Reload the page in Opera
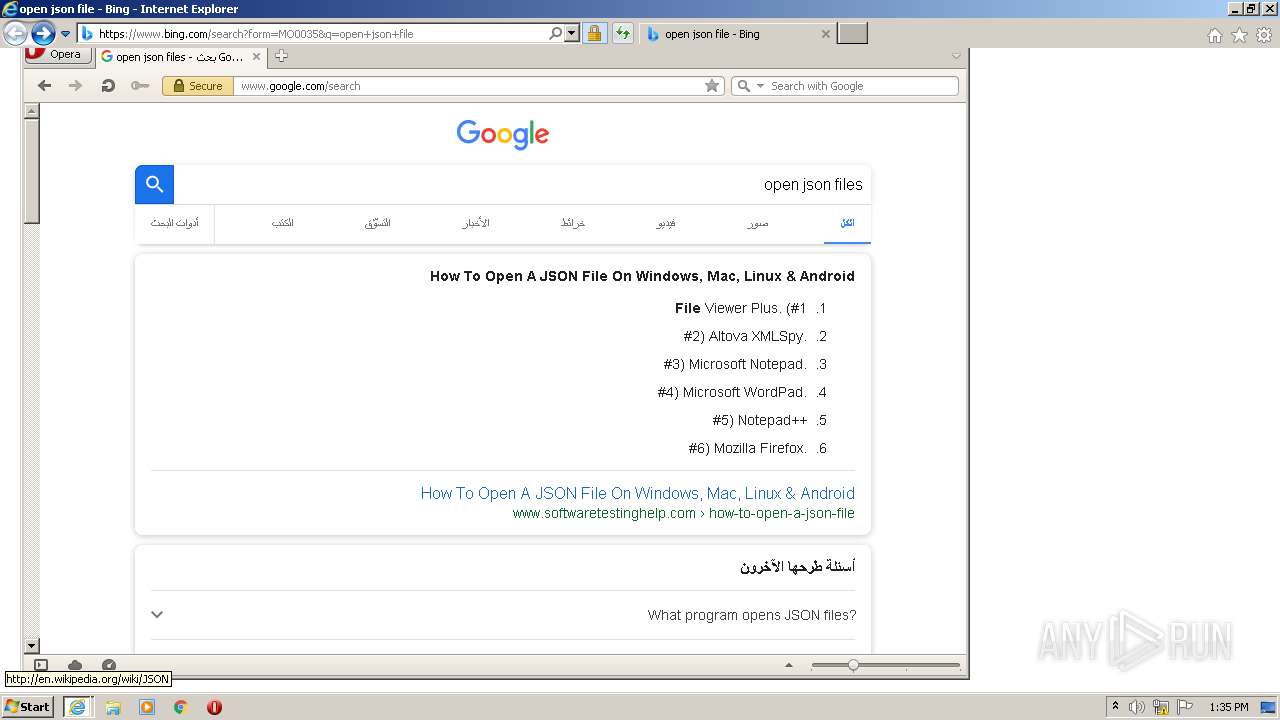Screen dimensions: 1280x720 (x=108, y=86)
